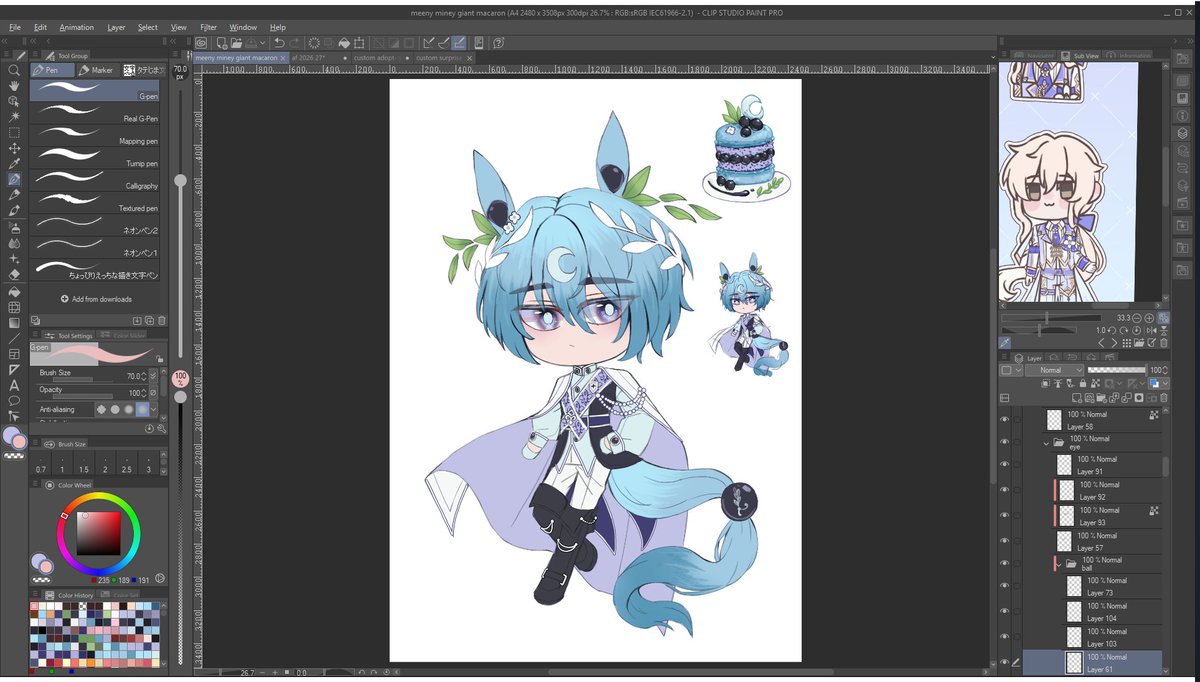
Task: Open the save icon dropdown arrow
Action: [x=262, y=43]
